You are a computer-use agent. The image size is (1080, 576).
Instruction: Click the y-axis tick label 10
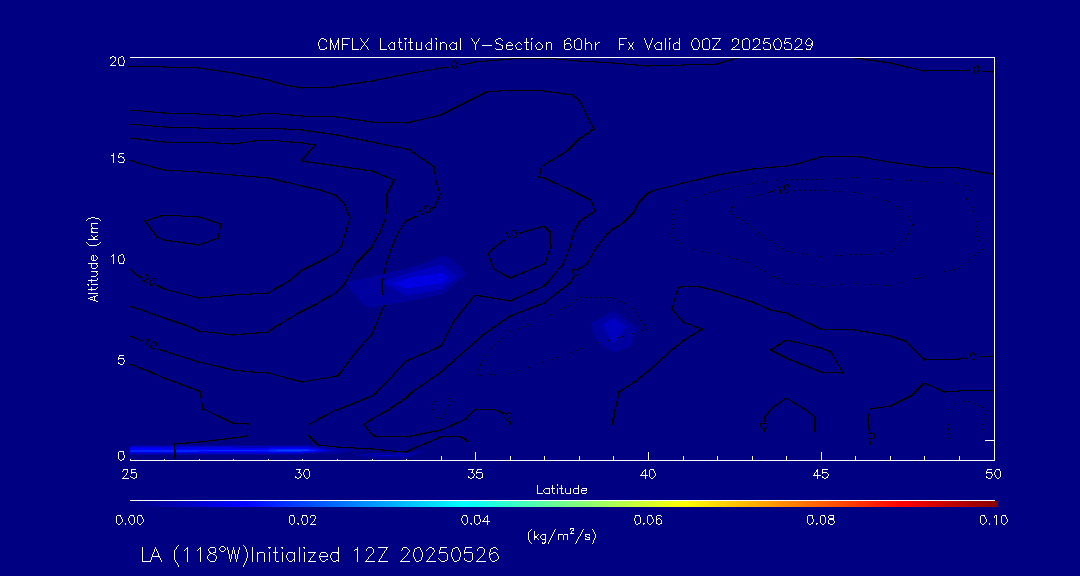tap(117, 260)
